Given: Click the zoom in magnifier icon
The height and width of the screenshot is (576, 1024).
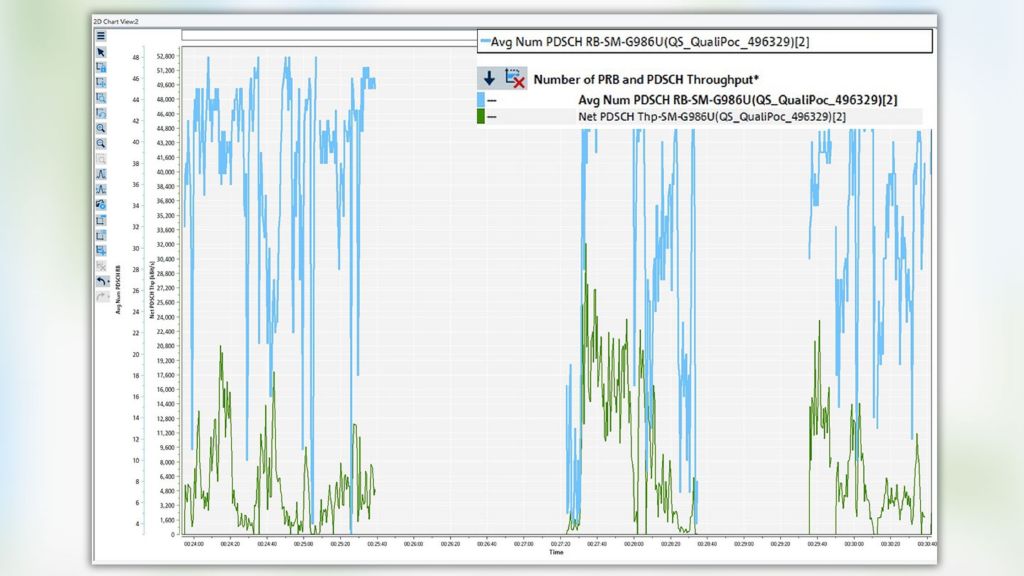Looking at the screenshot, I should 101,128.
